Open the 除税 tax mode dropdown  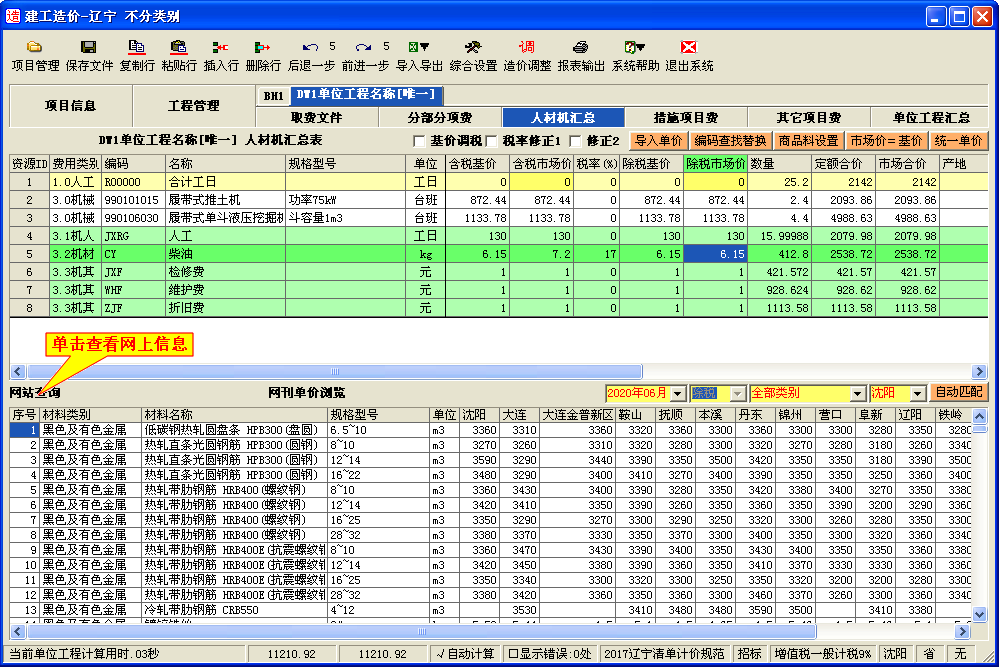pos(737,394)
